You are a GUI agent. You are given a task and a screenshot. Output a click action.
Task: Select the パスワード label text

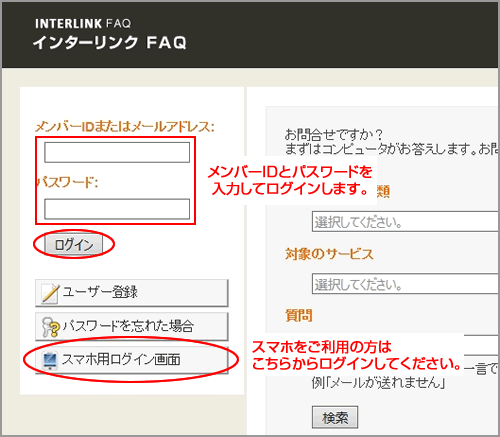[67, 182]
